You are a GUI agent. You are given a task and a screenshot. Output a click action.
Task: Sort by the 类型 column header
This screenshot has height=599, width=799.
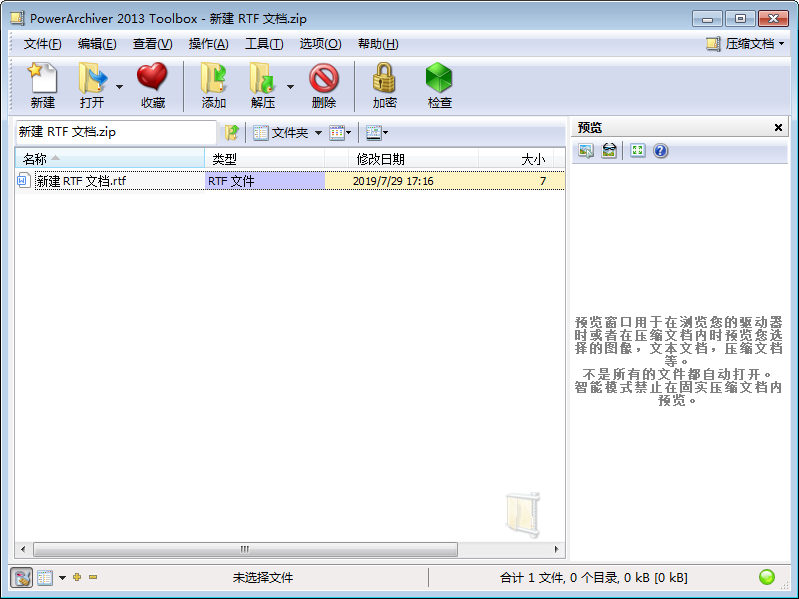264,159
